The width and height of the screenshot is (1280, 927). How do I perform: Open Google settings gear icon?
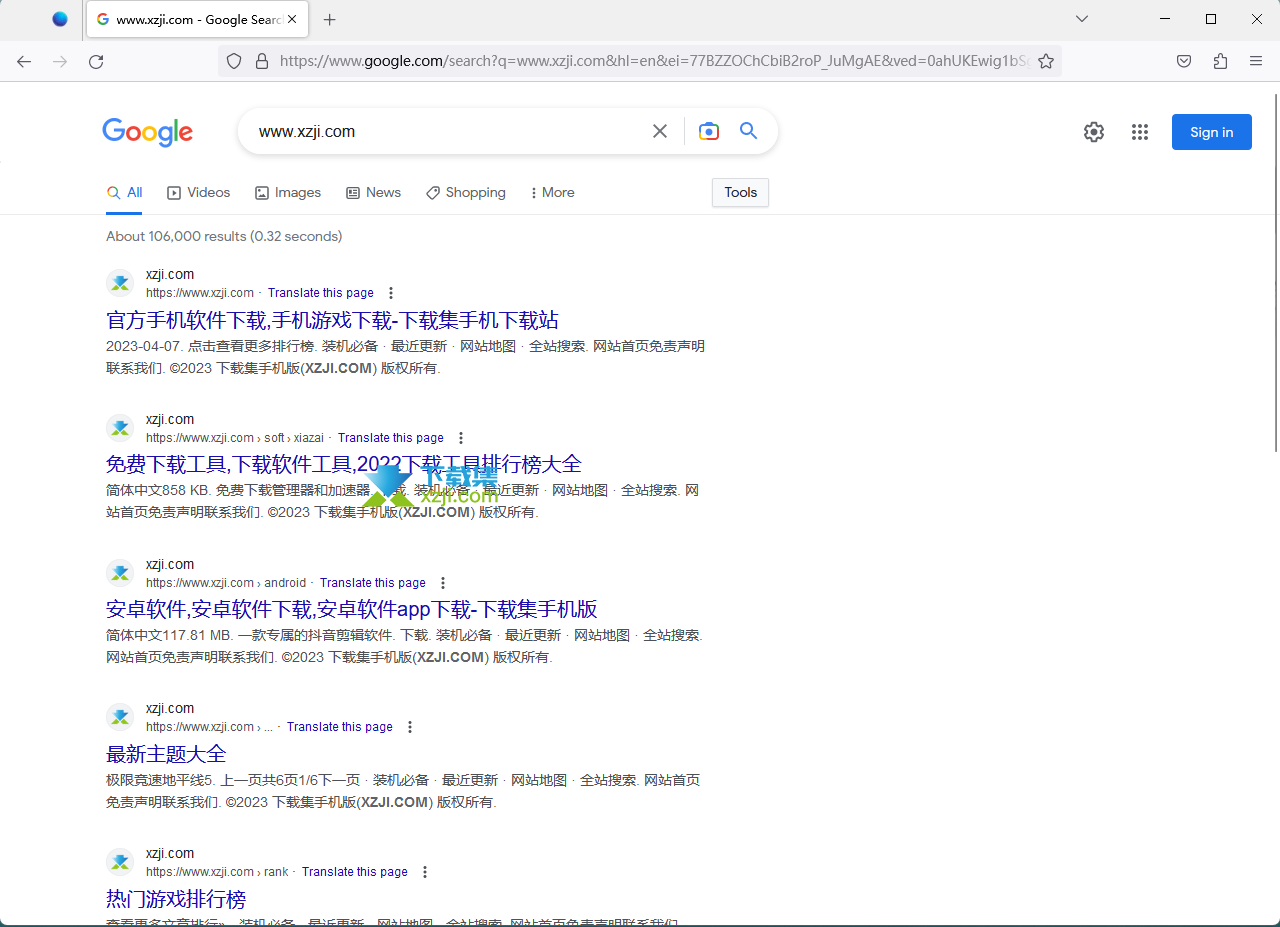click(1094, 132)
